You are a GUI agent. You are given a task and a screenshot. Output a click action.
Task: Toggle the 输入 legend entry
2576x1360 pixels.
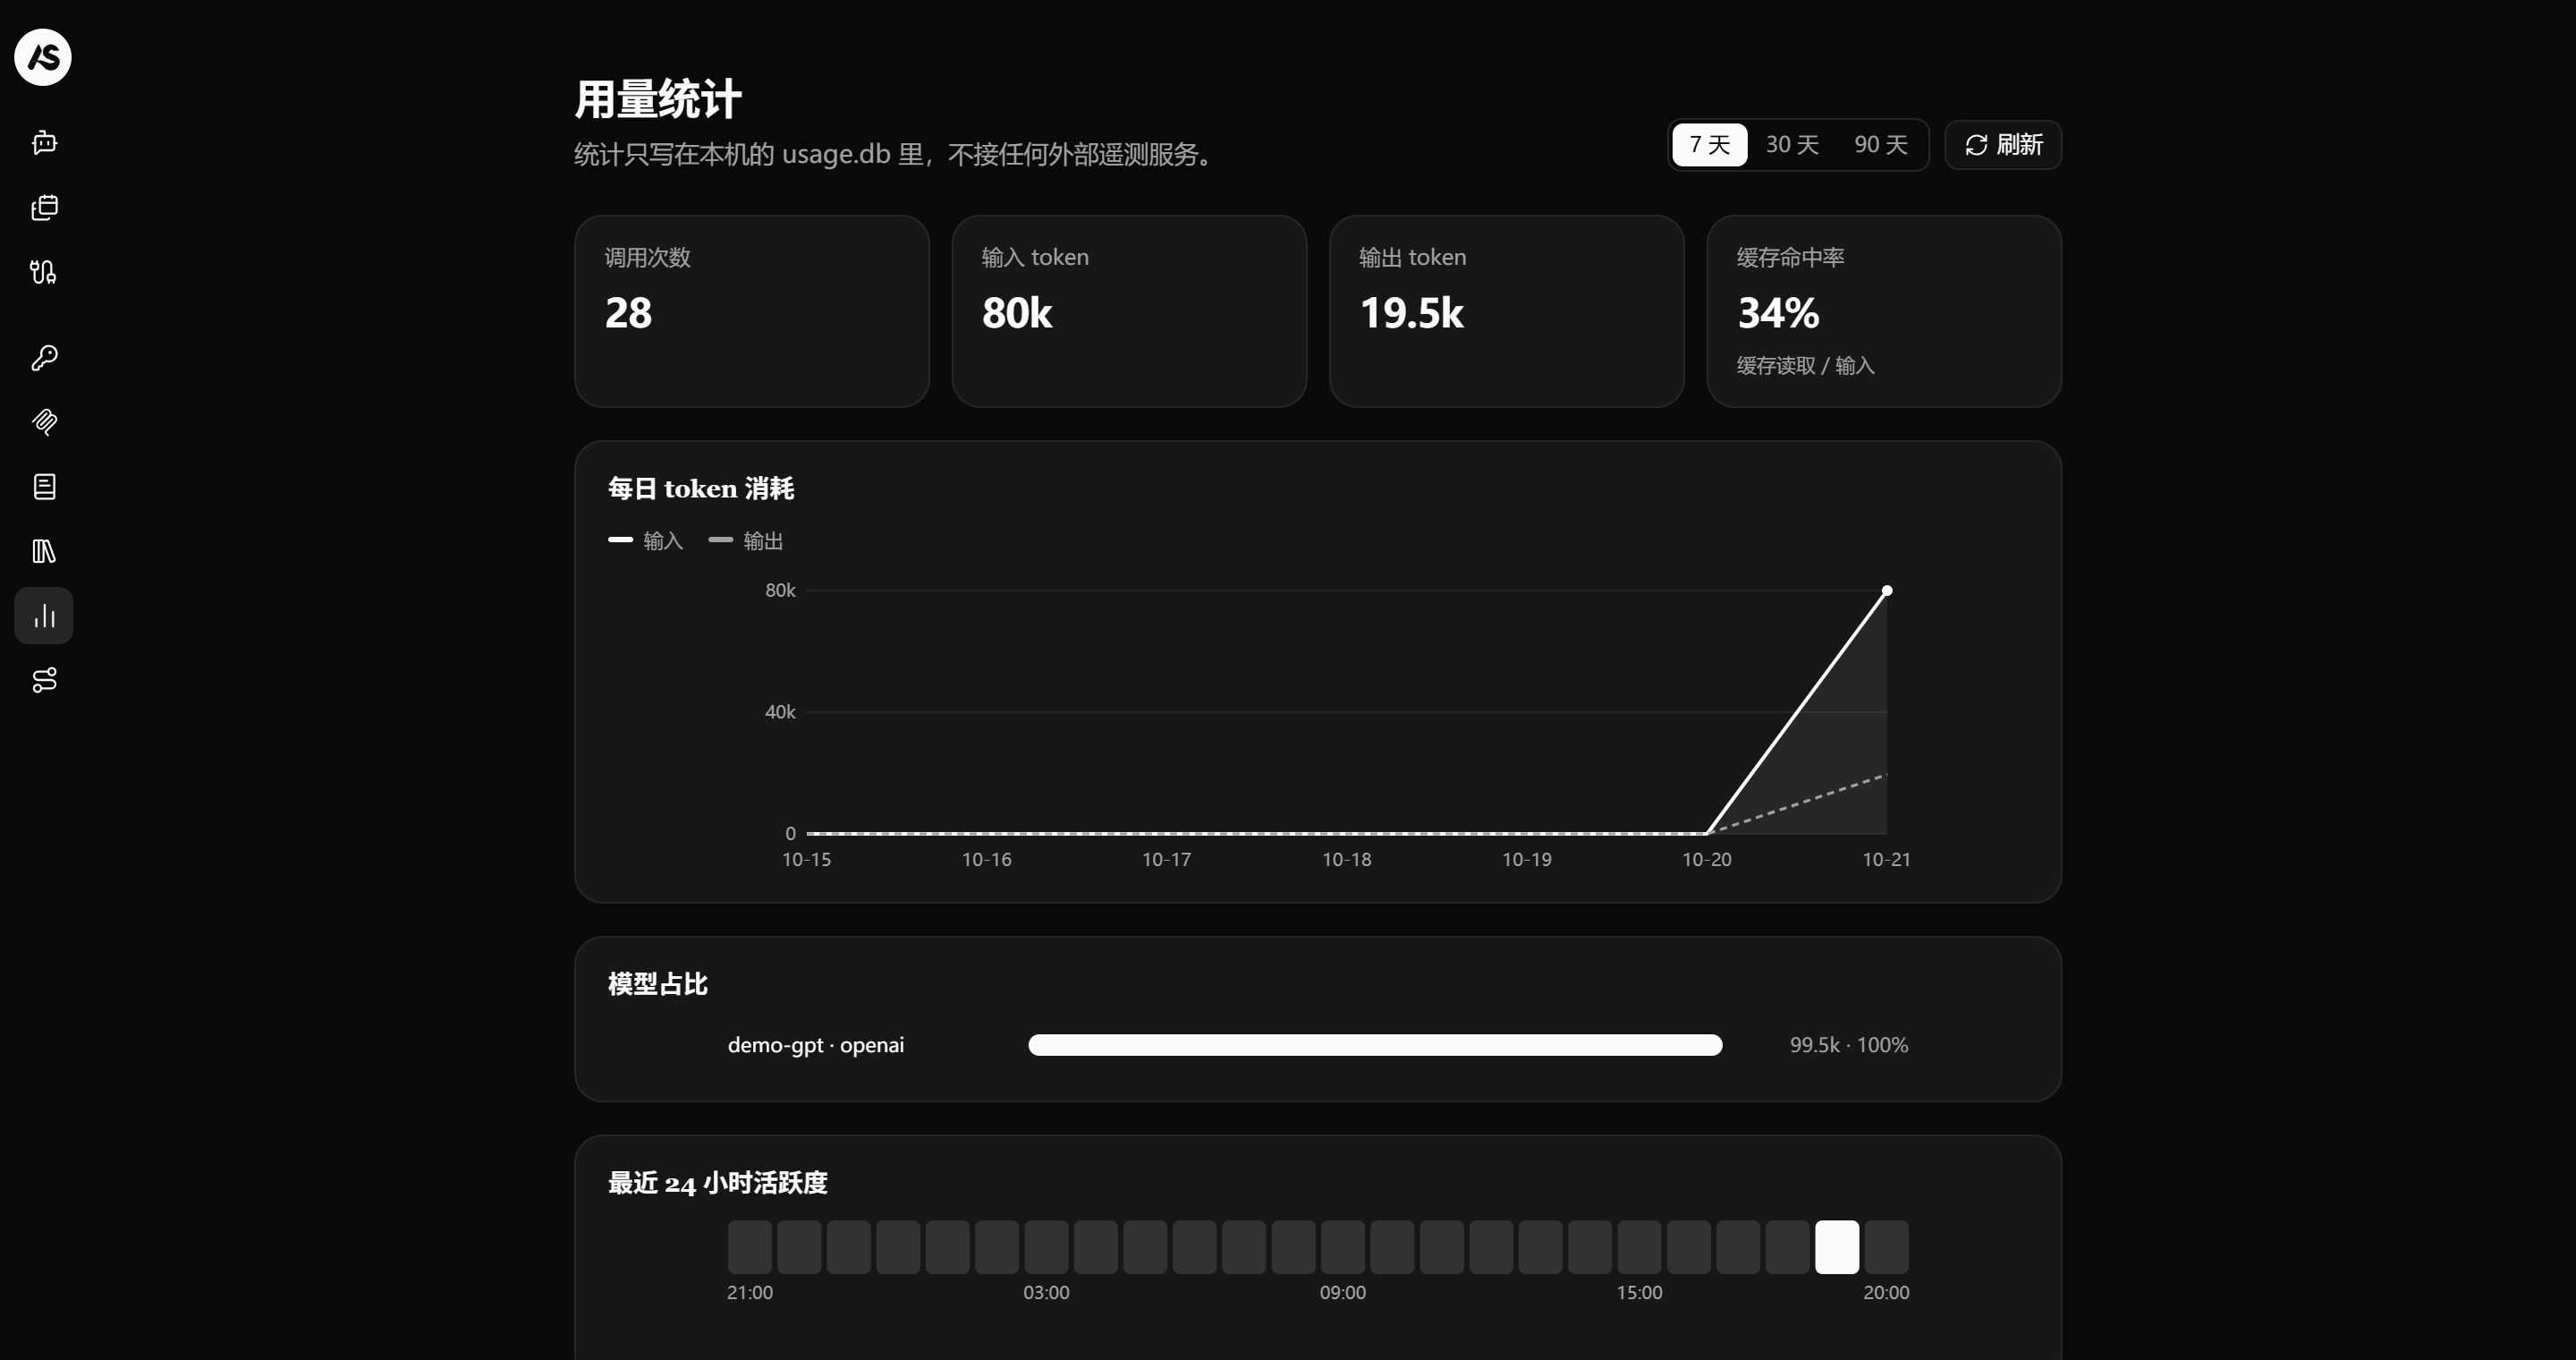(645, 541)
